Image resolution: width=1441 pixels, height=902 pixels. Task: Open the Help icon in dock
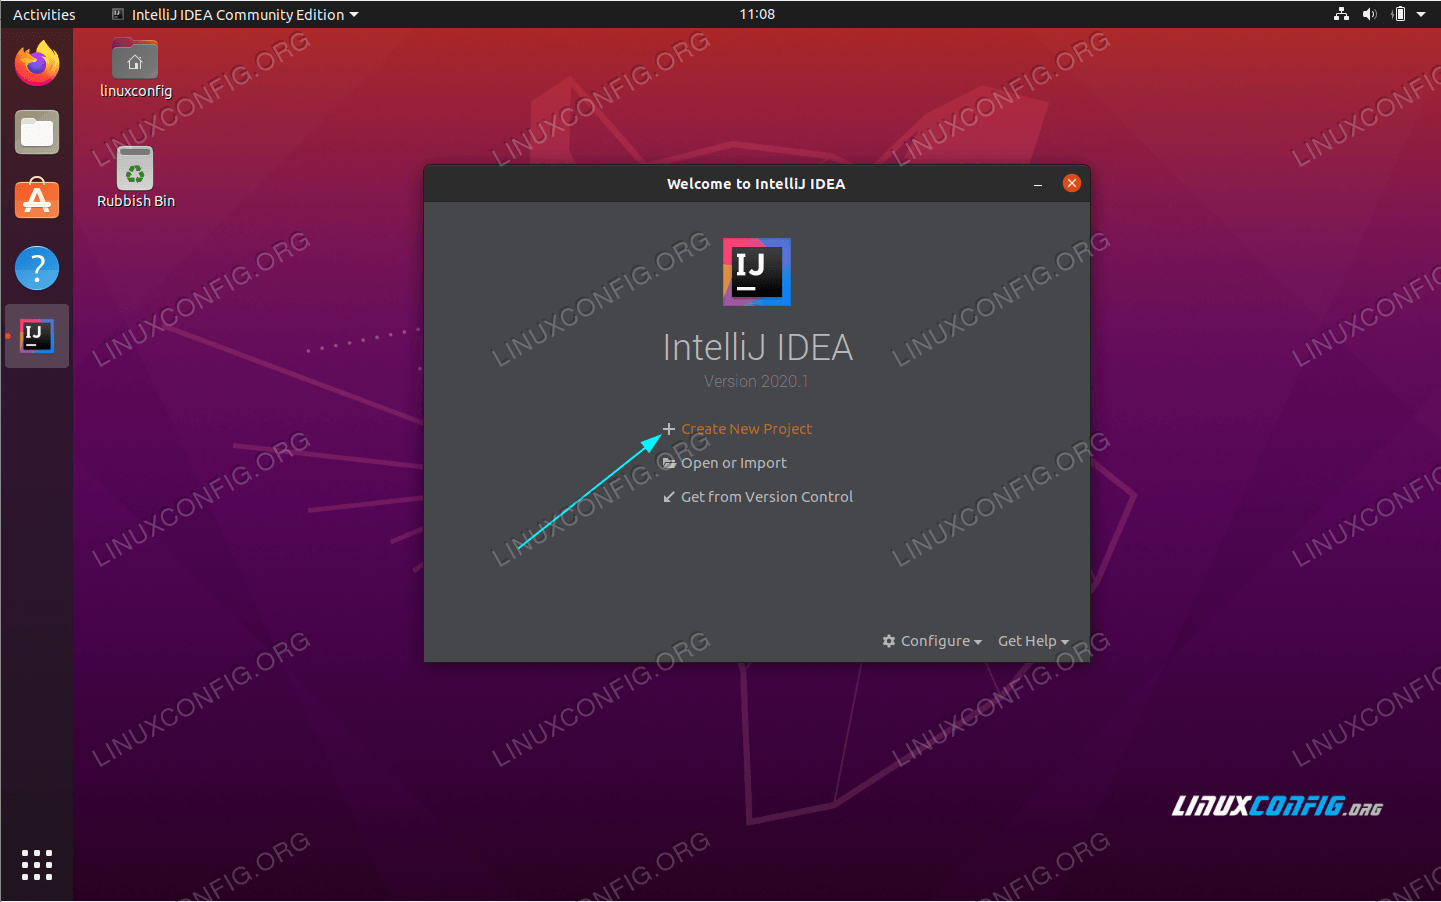click(37, 268)
